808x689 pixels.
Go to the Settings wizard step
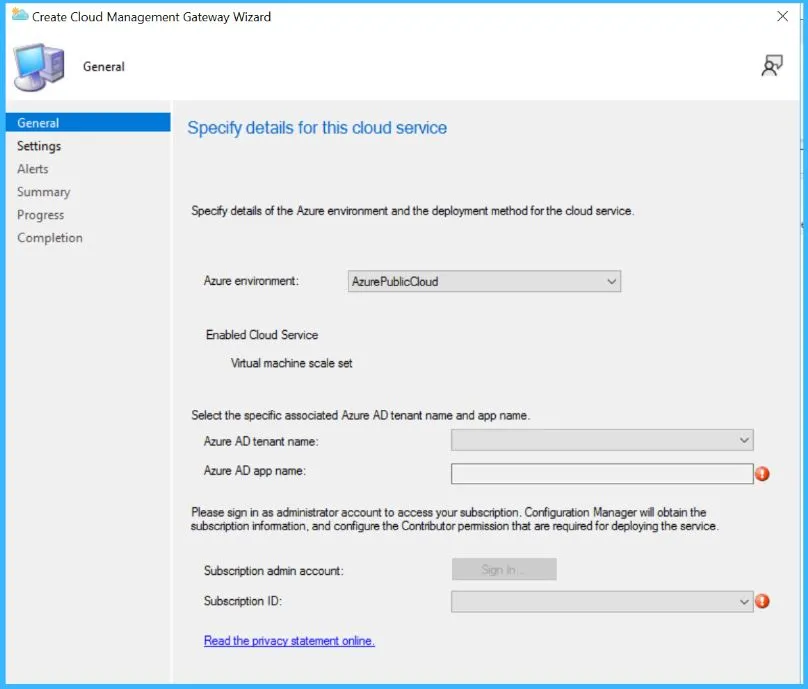[x=39, y=146]
